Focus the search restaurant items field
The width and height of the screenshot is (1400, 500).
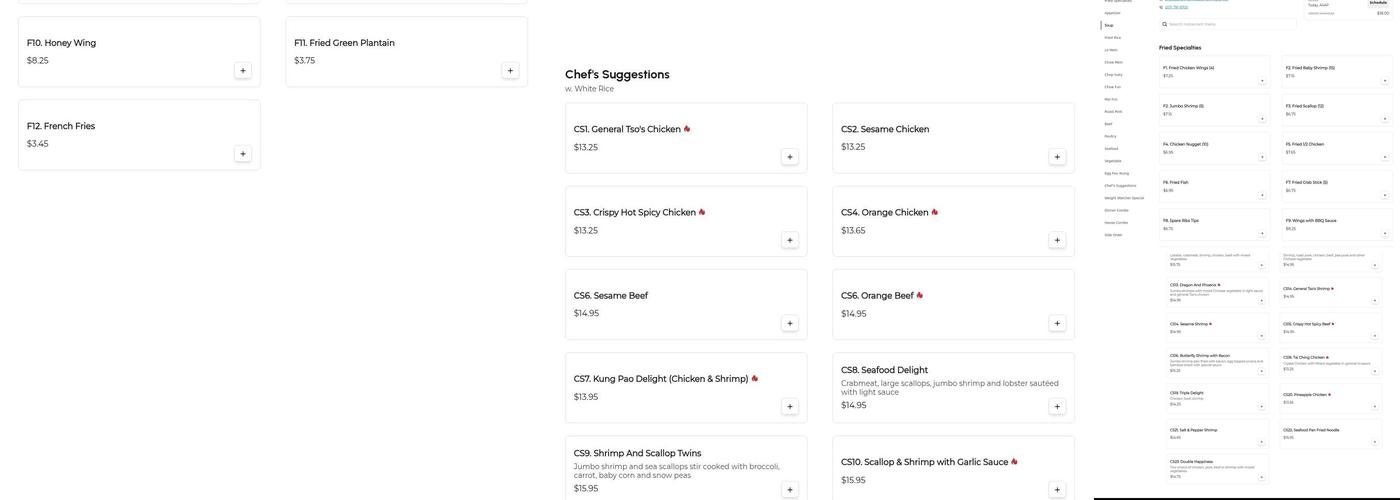click(1228, 24)
